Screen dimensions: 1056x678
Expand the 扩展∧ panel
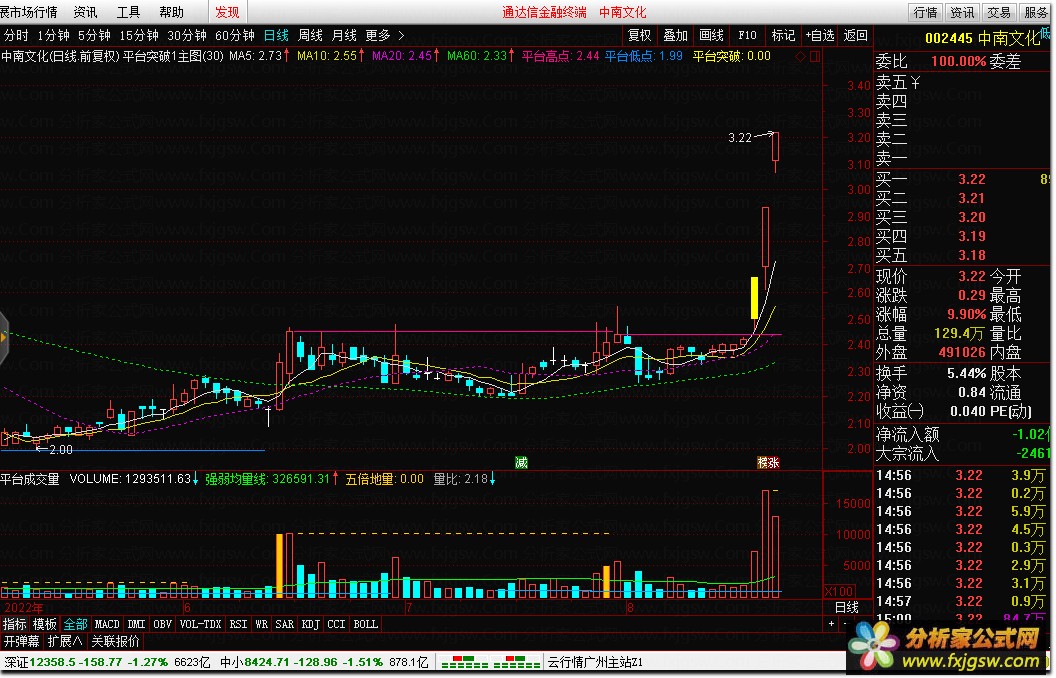pyautogui.click(x=65, y=641)
